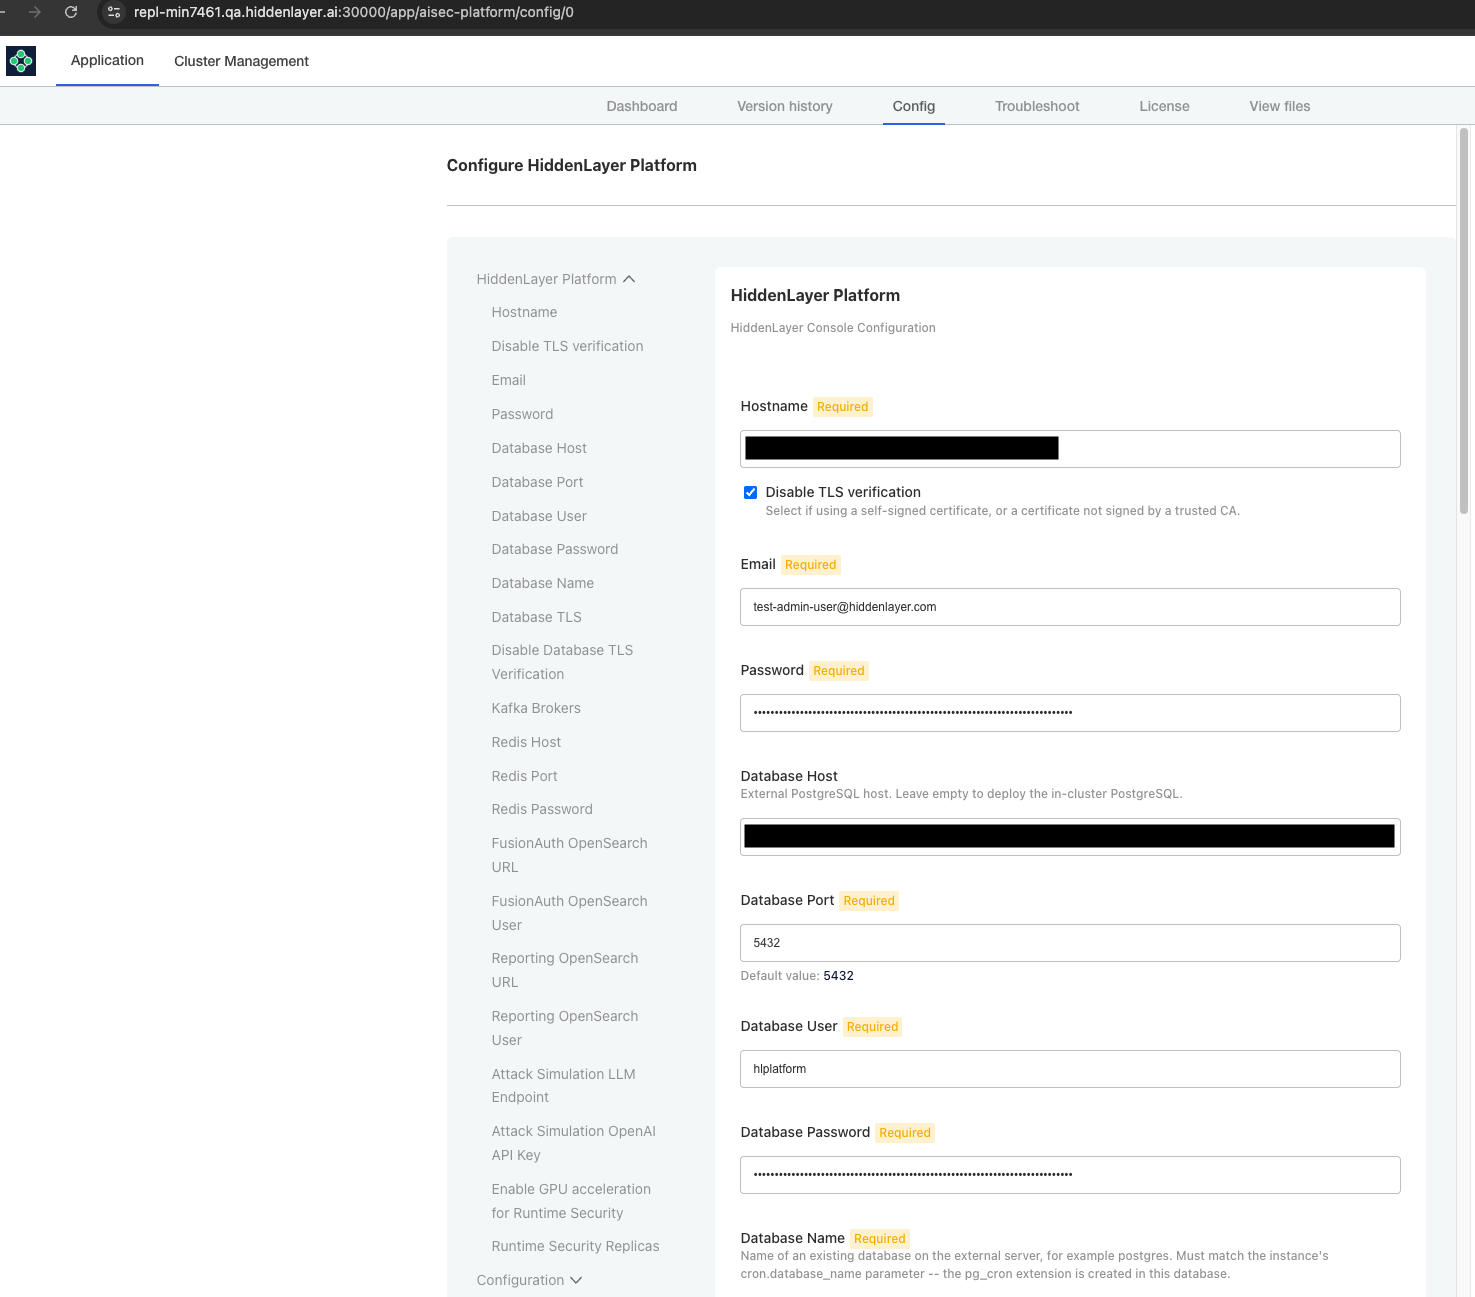1475x1297 pixels.
Task: Jump to Runtime Security Replicas sidebar link
Action: click(x=575, y=1246)
